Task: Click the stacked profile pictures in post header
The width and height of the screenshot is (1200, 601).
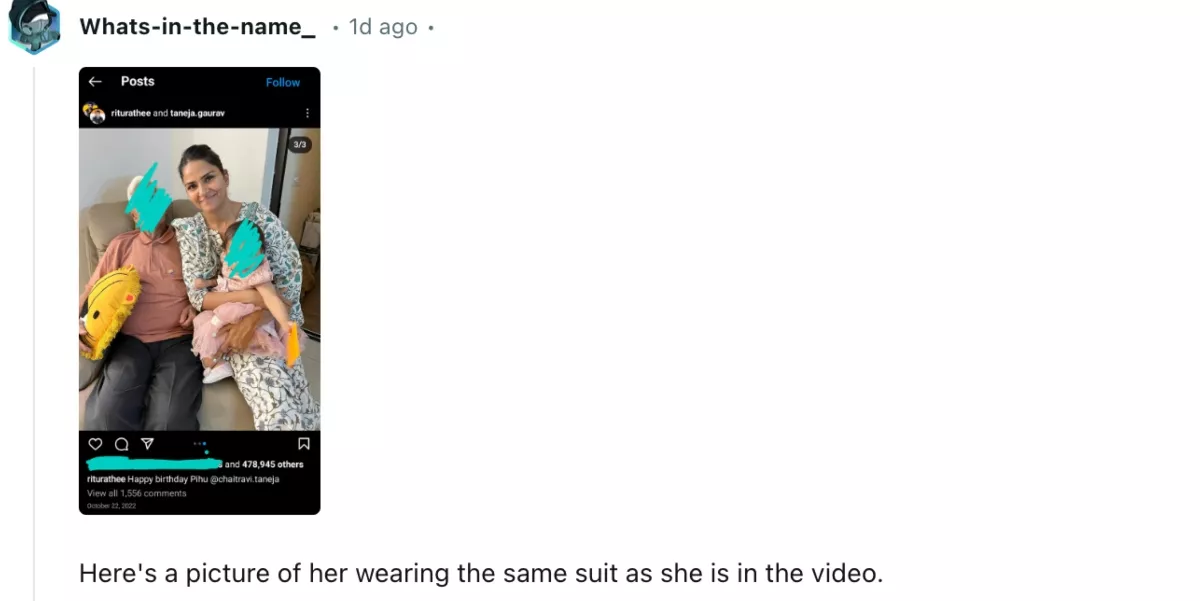Action: point(95,113)
